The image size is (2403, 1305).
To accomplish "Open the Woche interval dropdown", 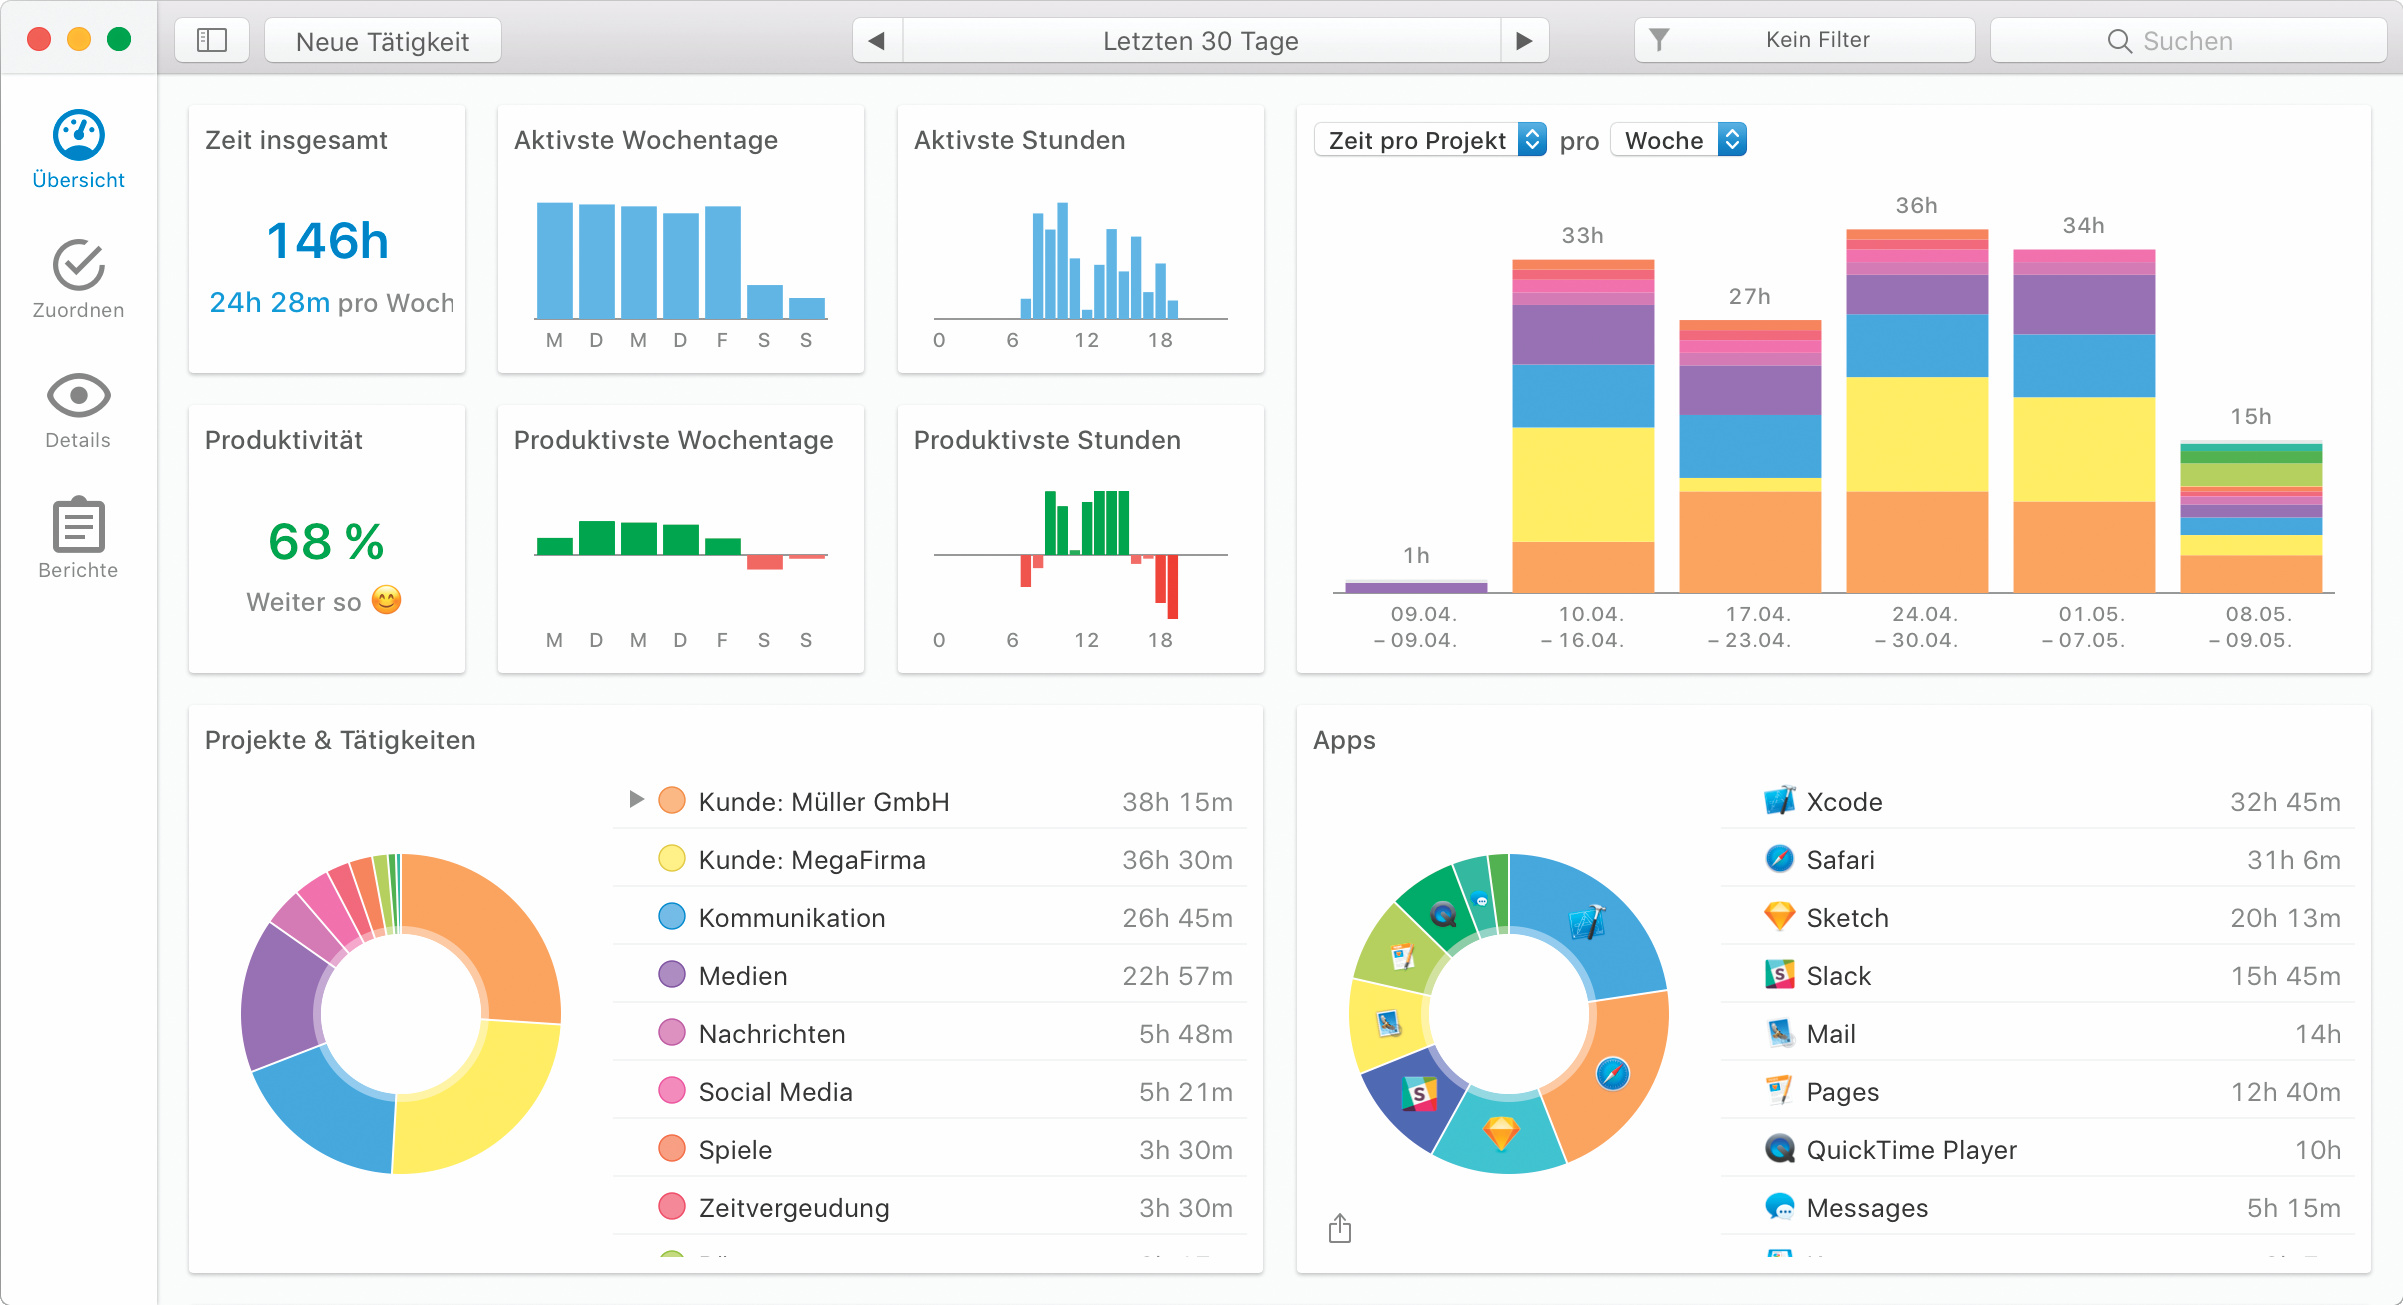I will click(x=1679, y=140).
